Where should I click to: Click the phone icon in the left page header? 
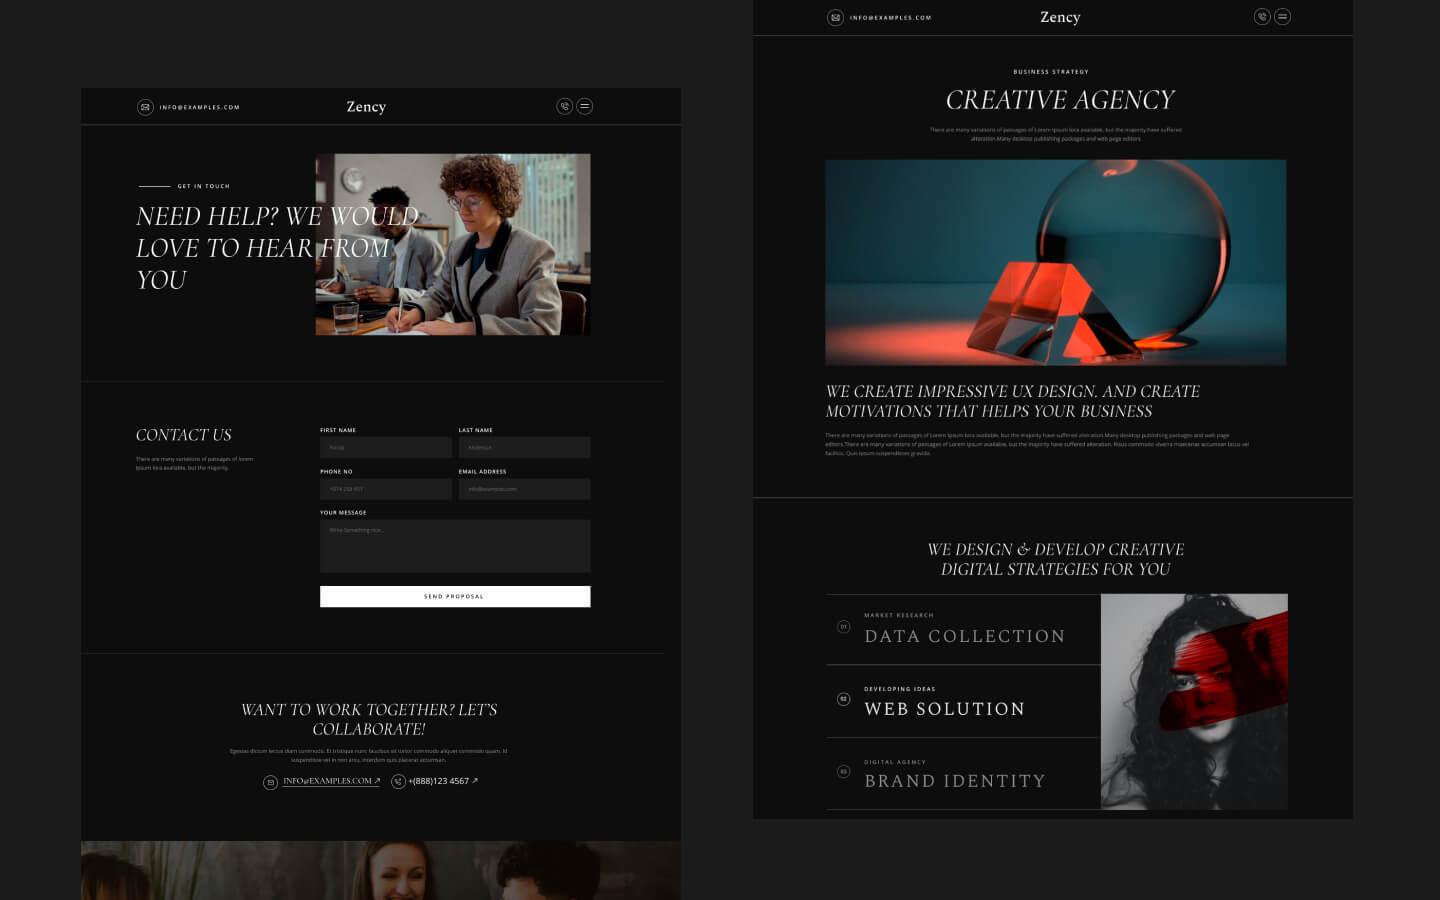click(x=564, y=106)
